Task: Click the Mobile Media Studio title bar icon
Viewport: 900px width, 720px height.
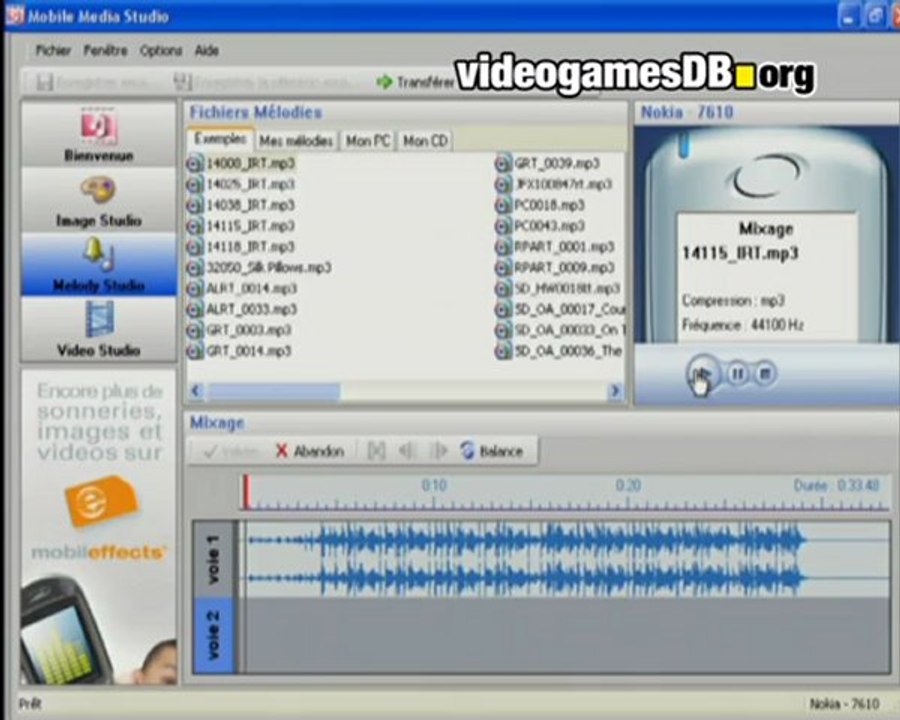Action: (15, 15)
